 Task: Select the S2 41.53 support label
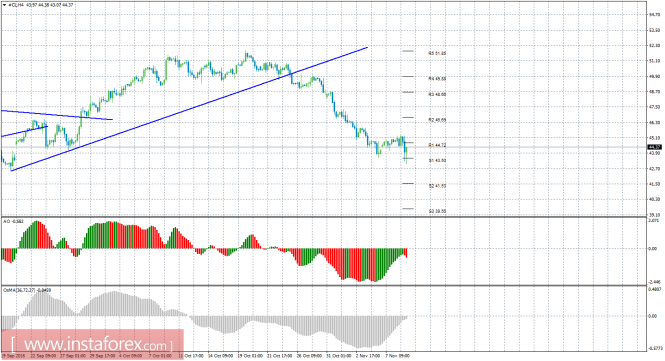coord(437,186)
